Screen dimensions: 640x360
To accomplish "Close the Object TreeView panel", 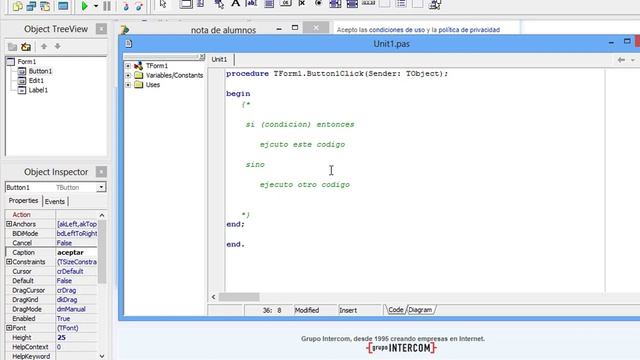I will [x=101, y=29].
